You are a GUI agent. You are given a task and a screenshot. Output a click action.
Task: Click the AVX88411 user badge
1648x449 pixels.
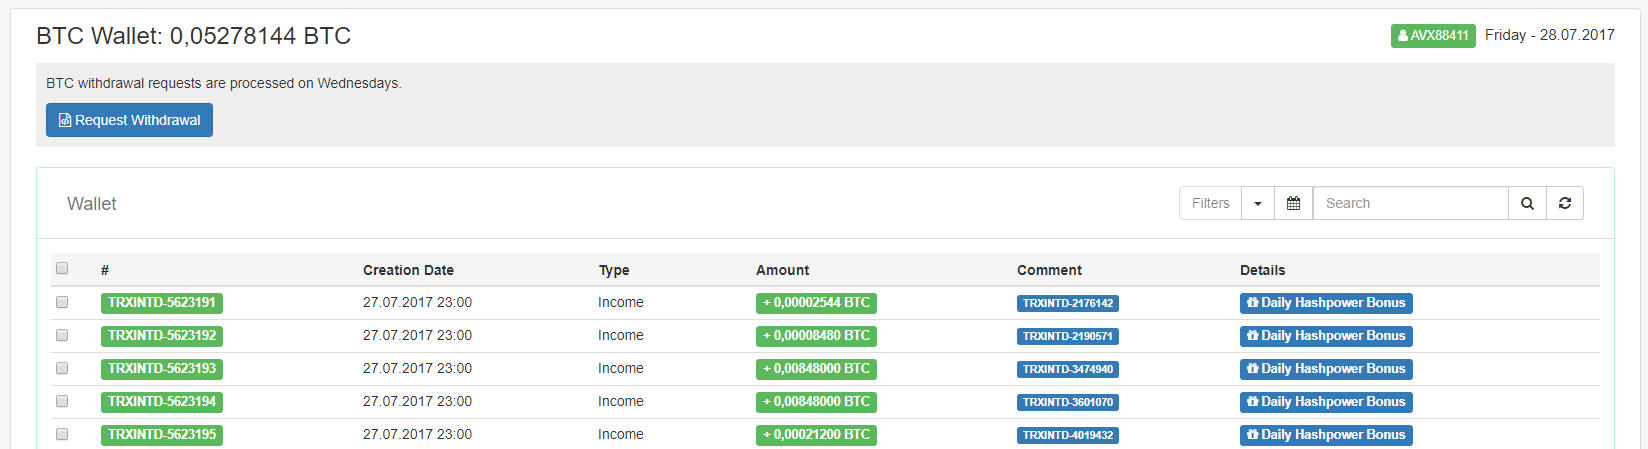pyautogui.click(x=1433, y=35)
